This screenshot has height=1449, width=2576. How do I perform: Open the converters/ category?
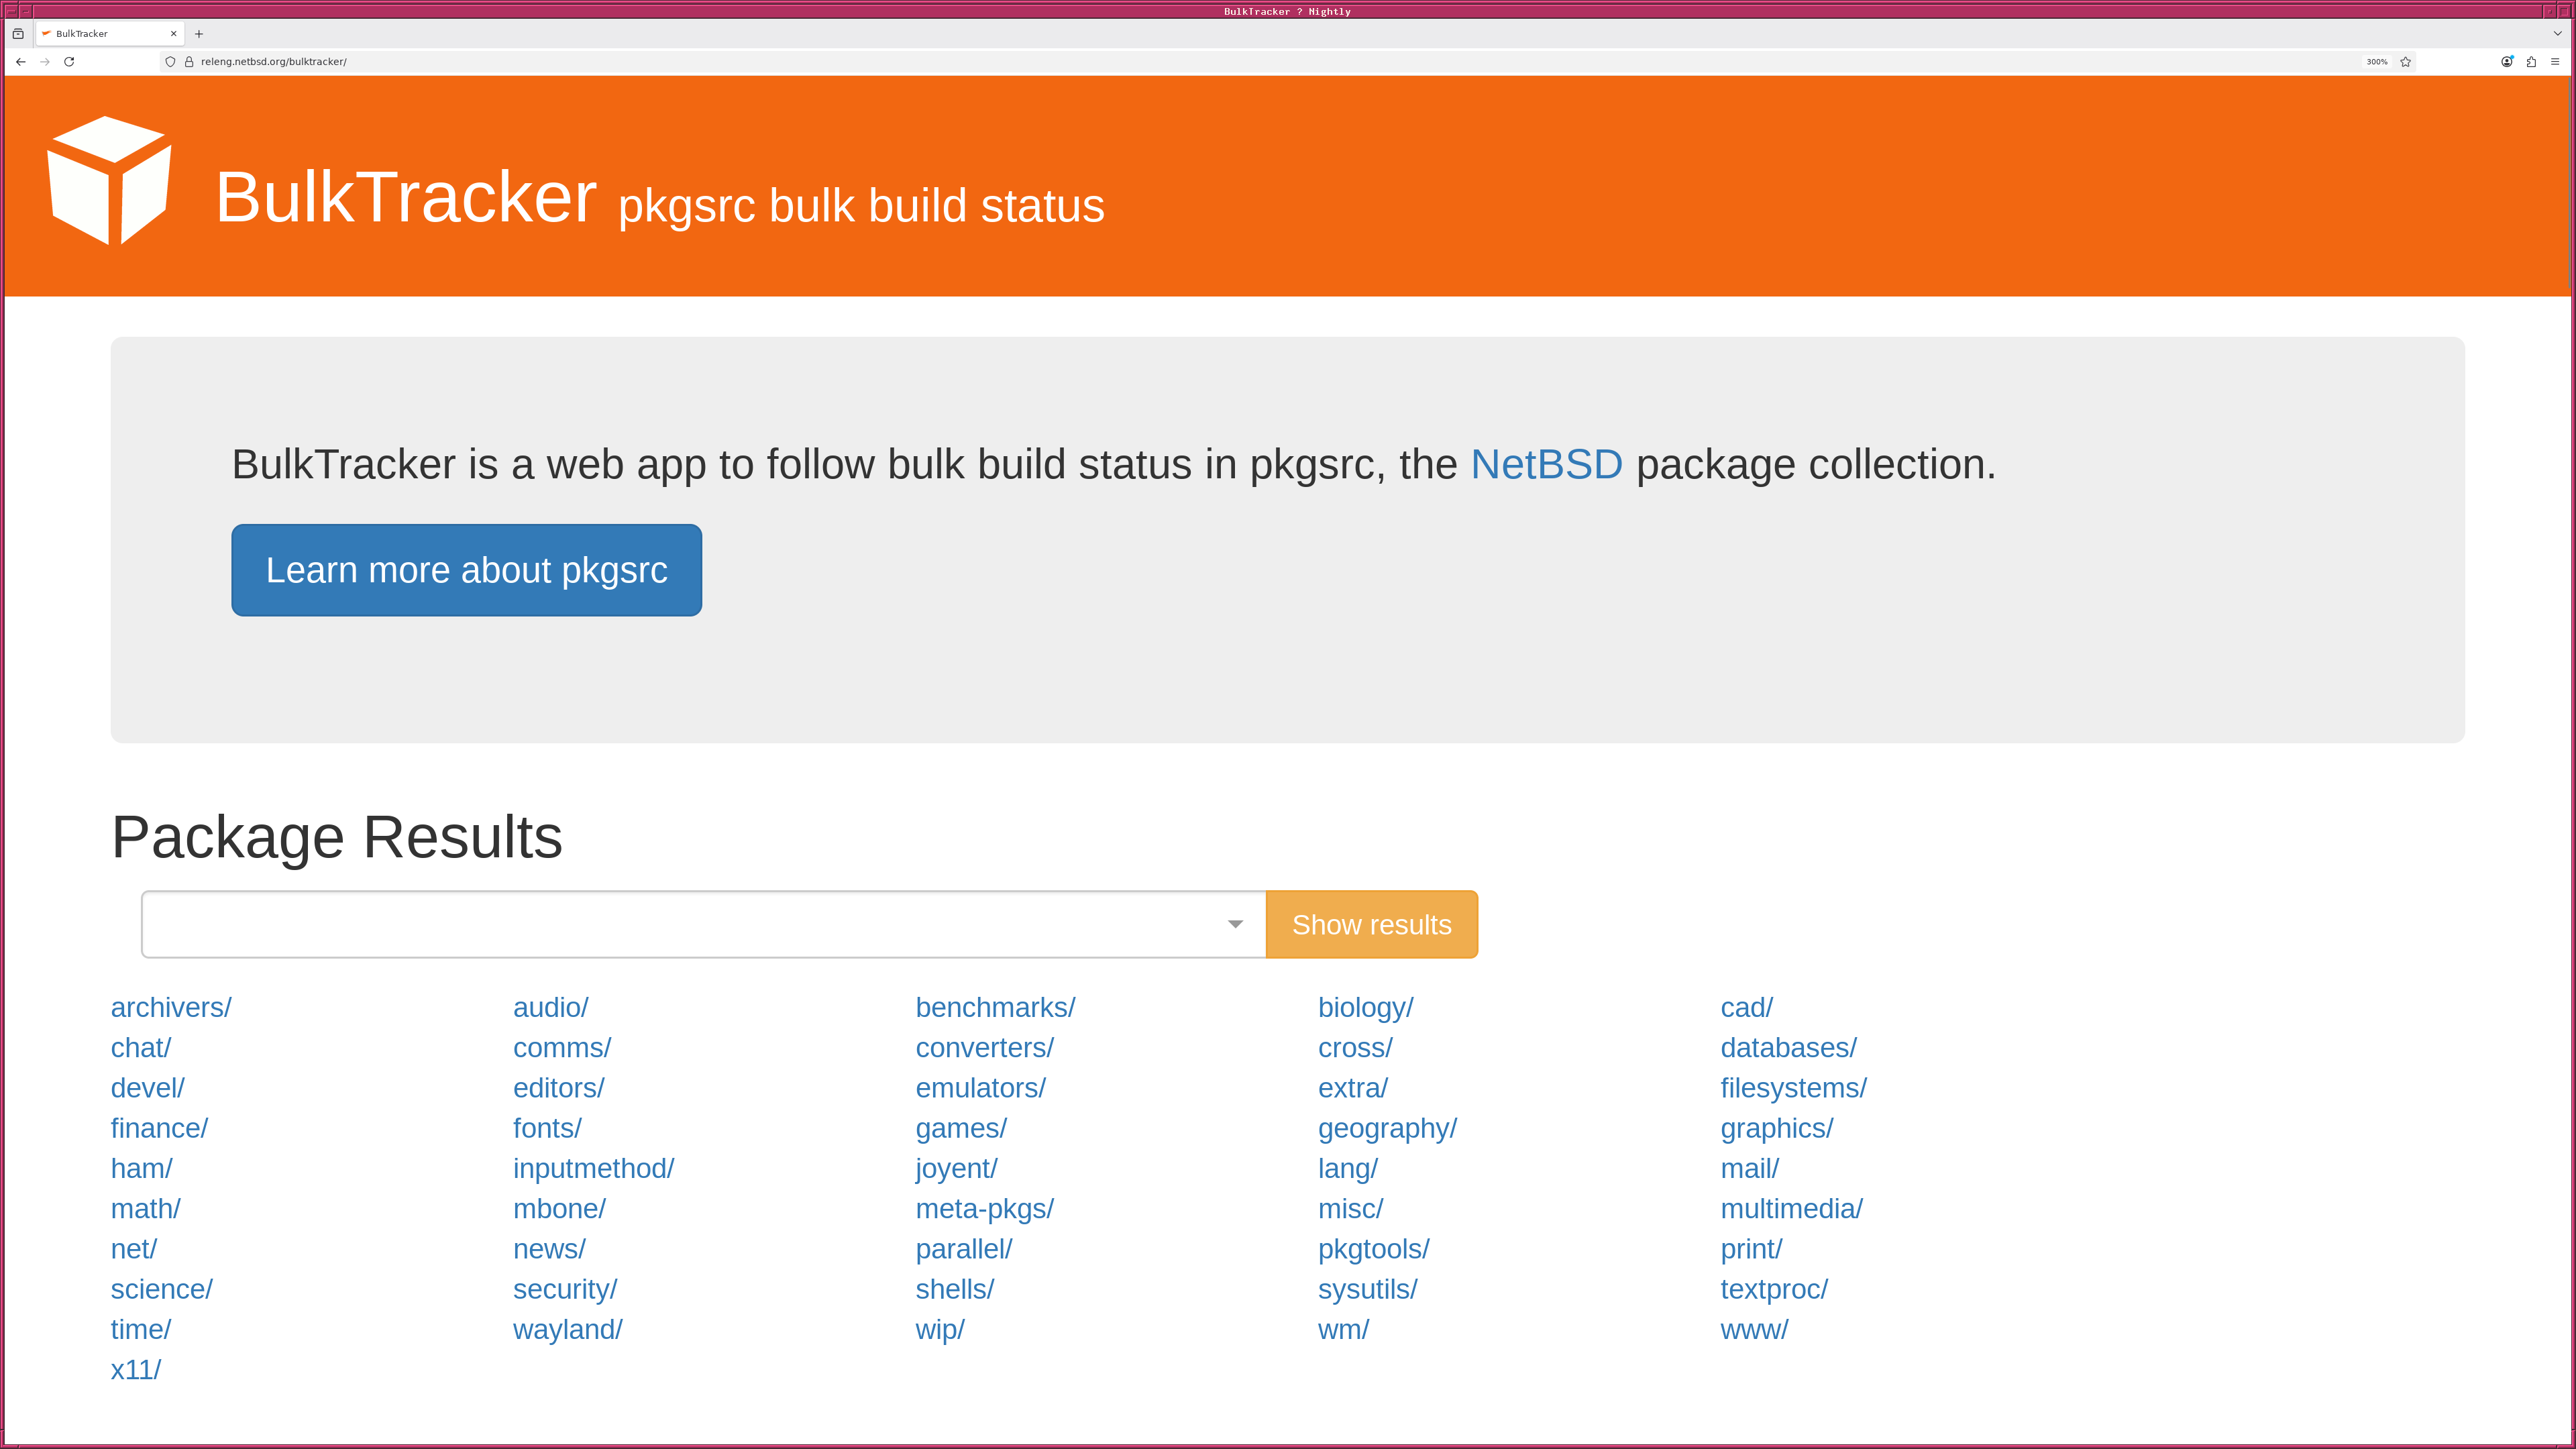click(985, 1048)
